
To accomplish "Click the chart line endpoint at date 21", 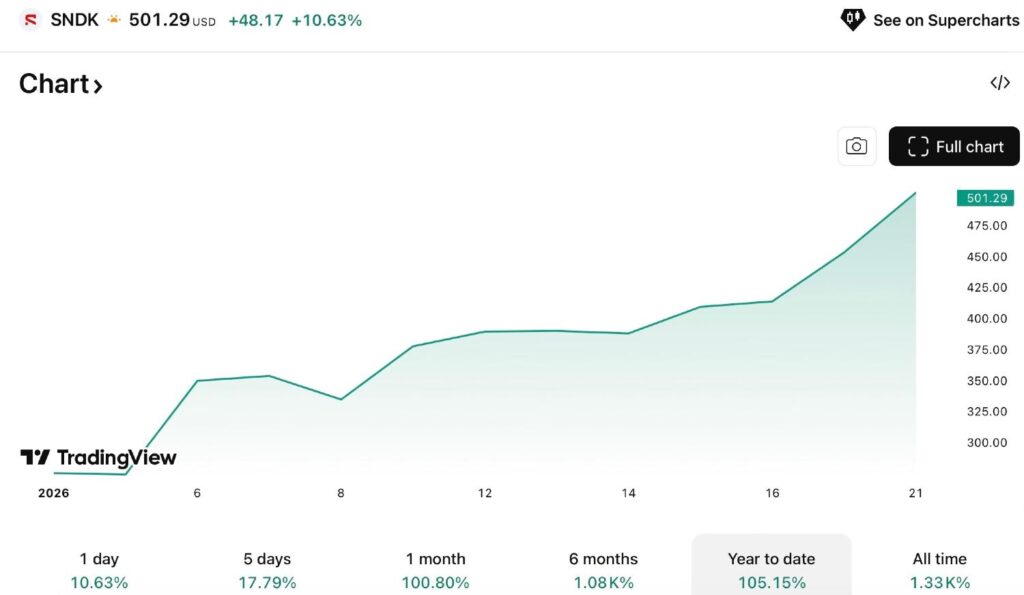I will pyautogui.click(x=915, y=193).
